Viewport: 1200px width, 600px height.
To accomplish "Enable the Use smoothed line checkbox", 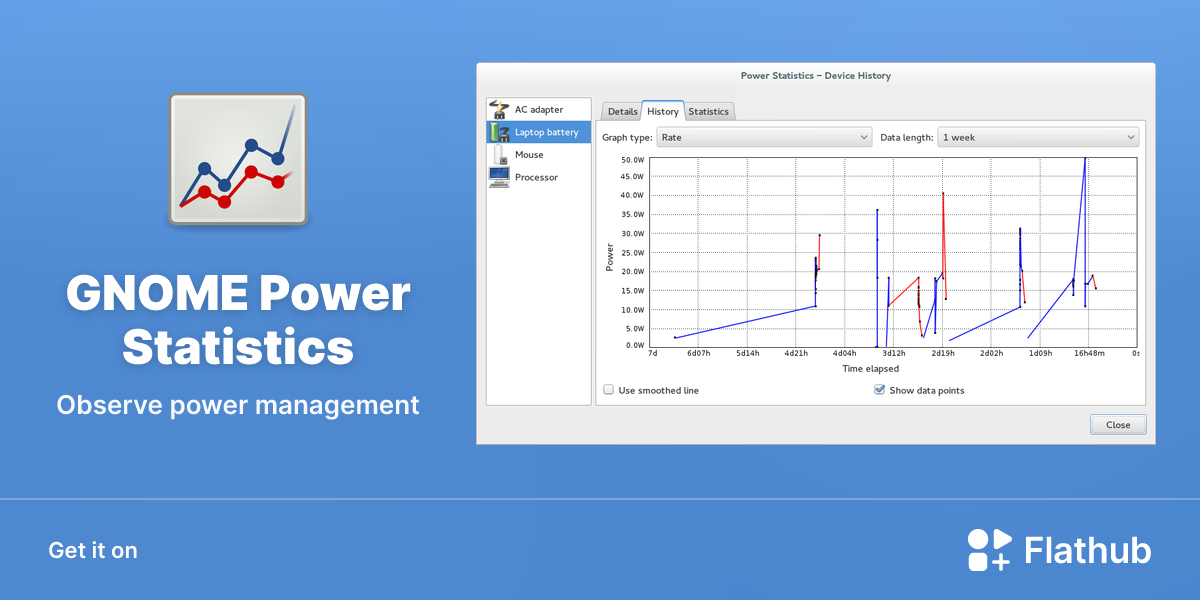I will (608, 390).
